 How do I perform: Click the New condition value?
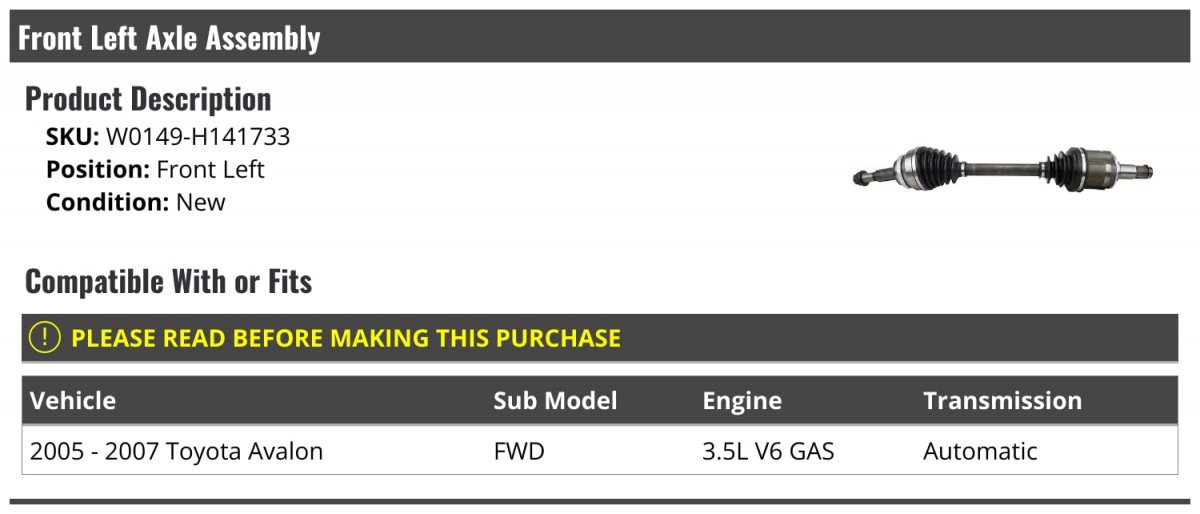tap(201, 202)
